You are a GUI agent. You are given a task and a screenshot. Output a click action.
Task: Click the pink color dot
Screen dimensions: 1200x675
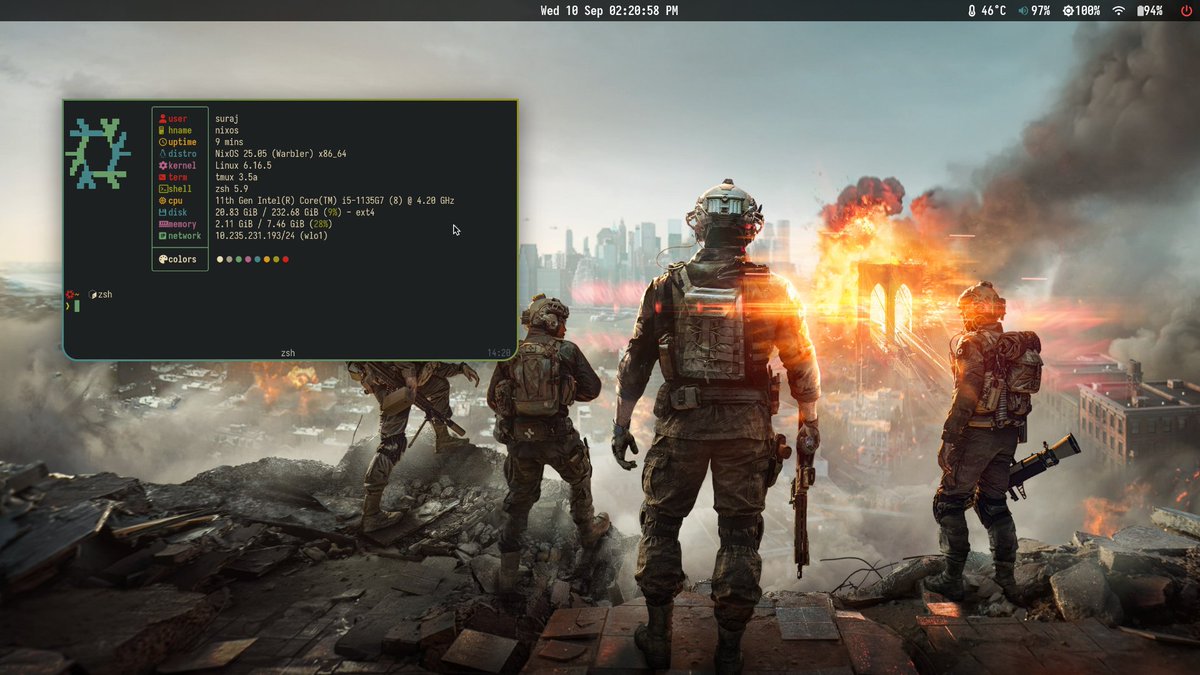248,259
